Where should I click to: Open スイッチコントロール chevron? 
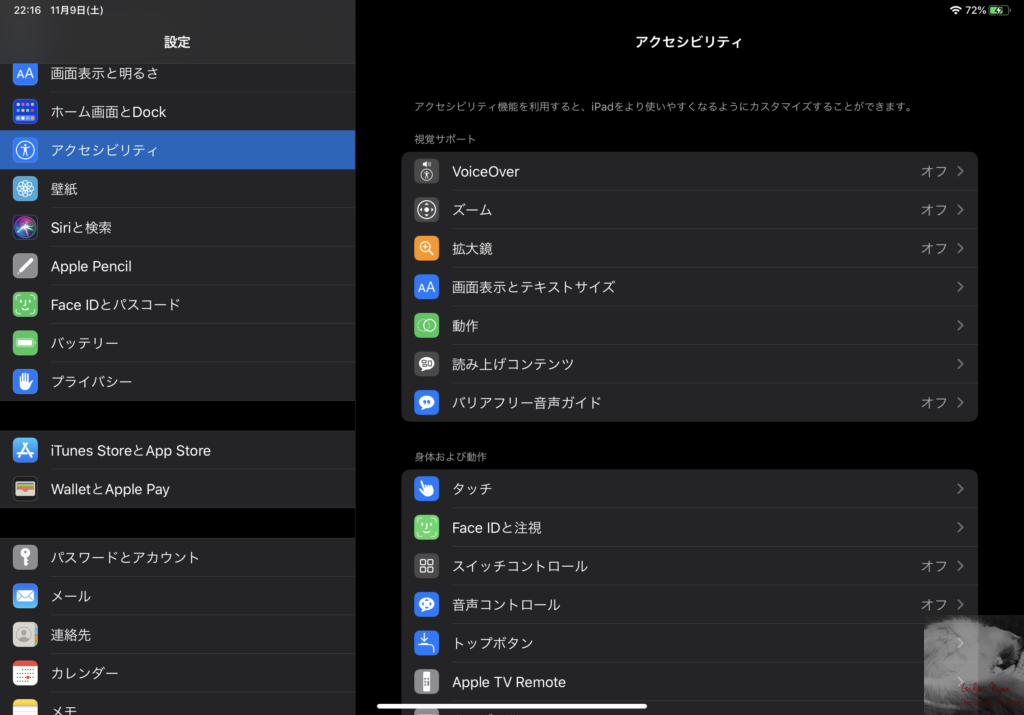pos(960,565)
